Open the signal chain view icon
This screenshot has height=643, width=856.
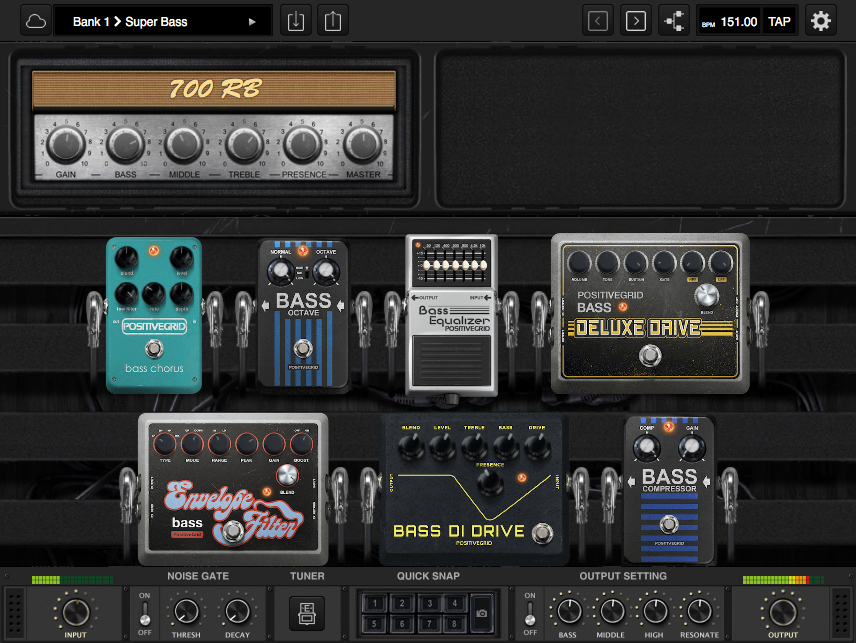[674, 19]
